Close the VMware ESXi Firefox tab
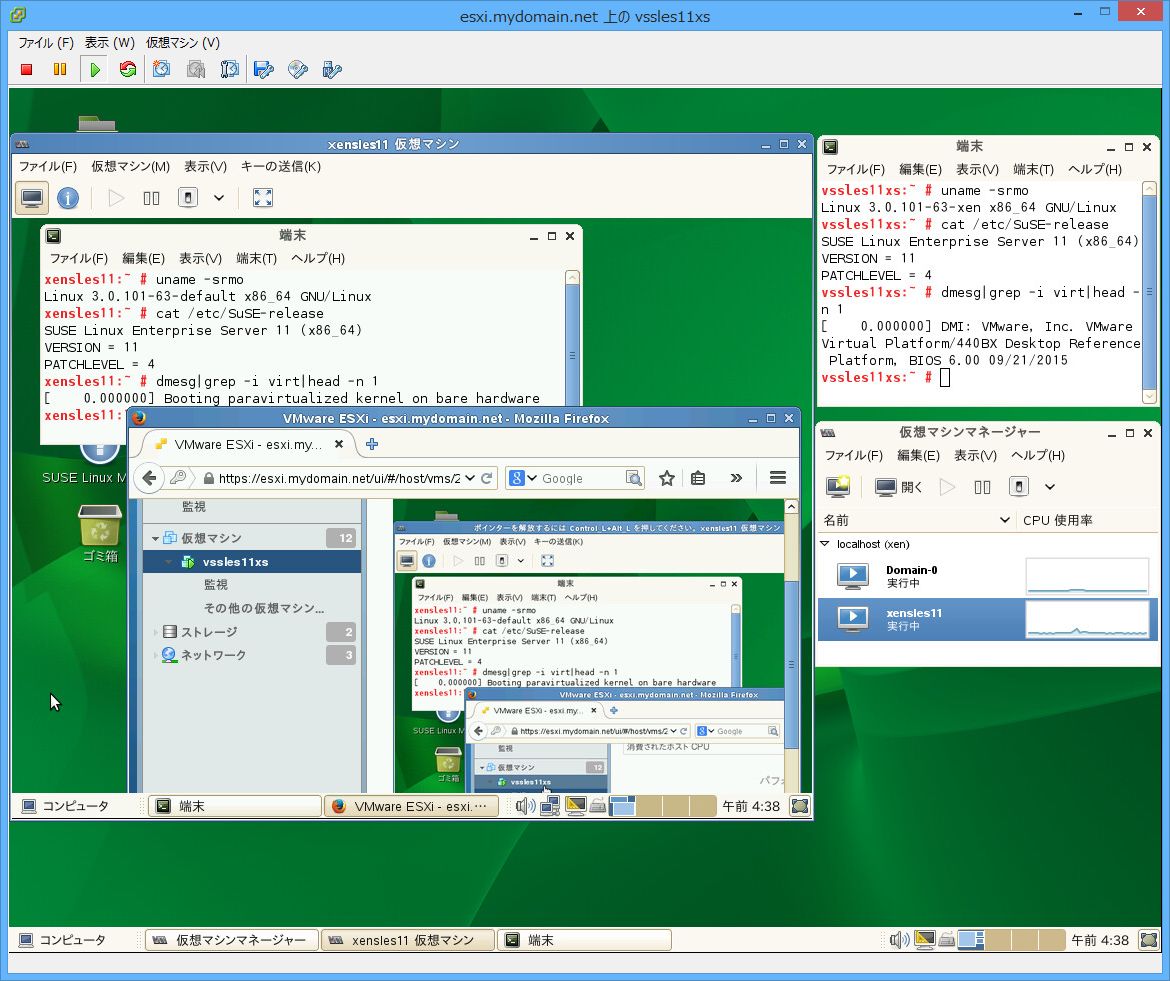The image size is (1170, 981). (339, 445)
